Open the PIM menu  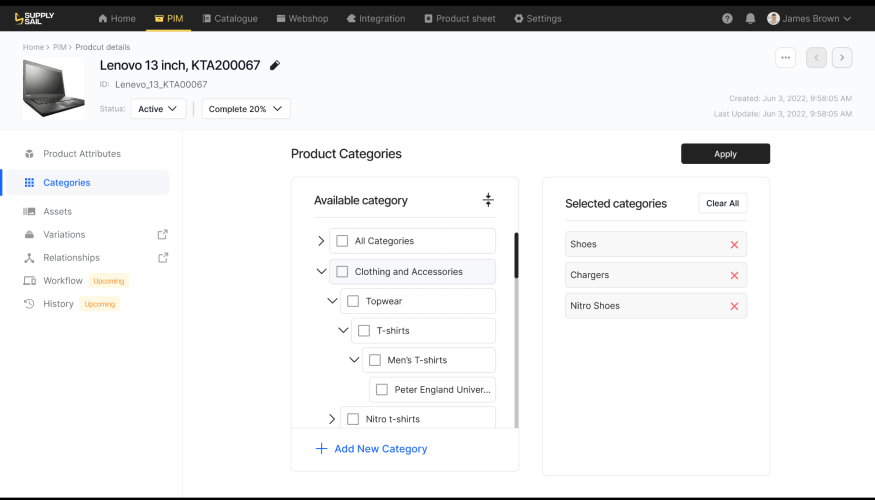[169, 18]
